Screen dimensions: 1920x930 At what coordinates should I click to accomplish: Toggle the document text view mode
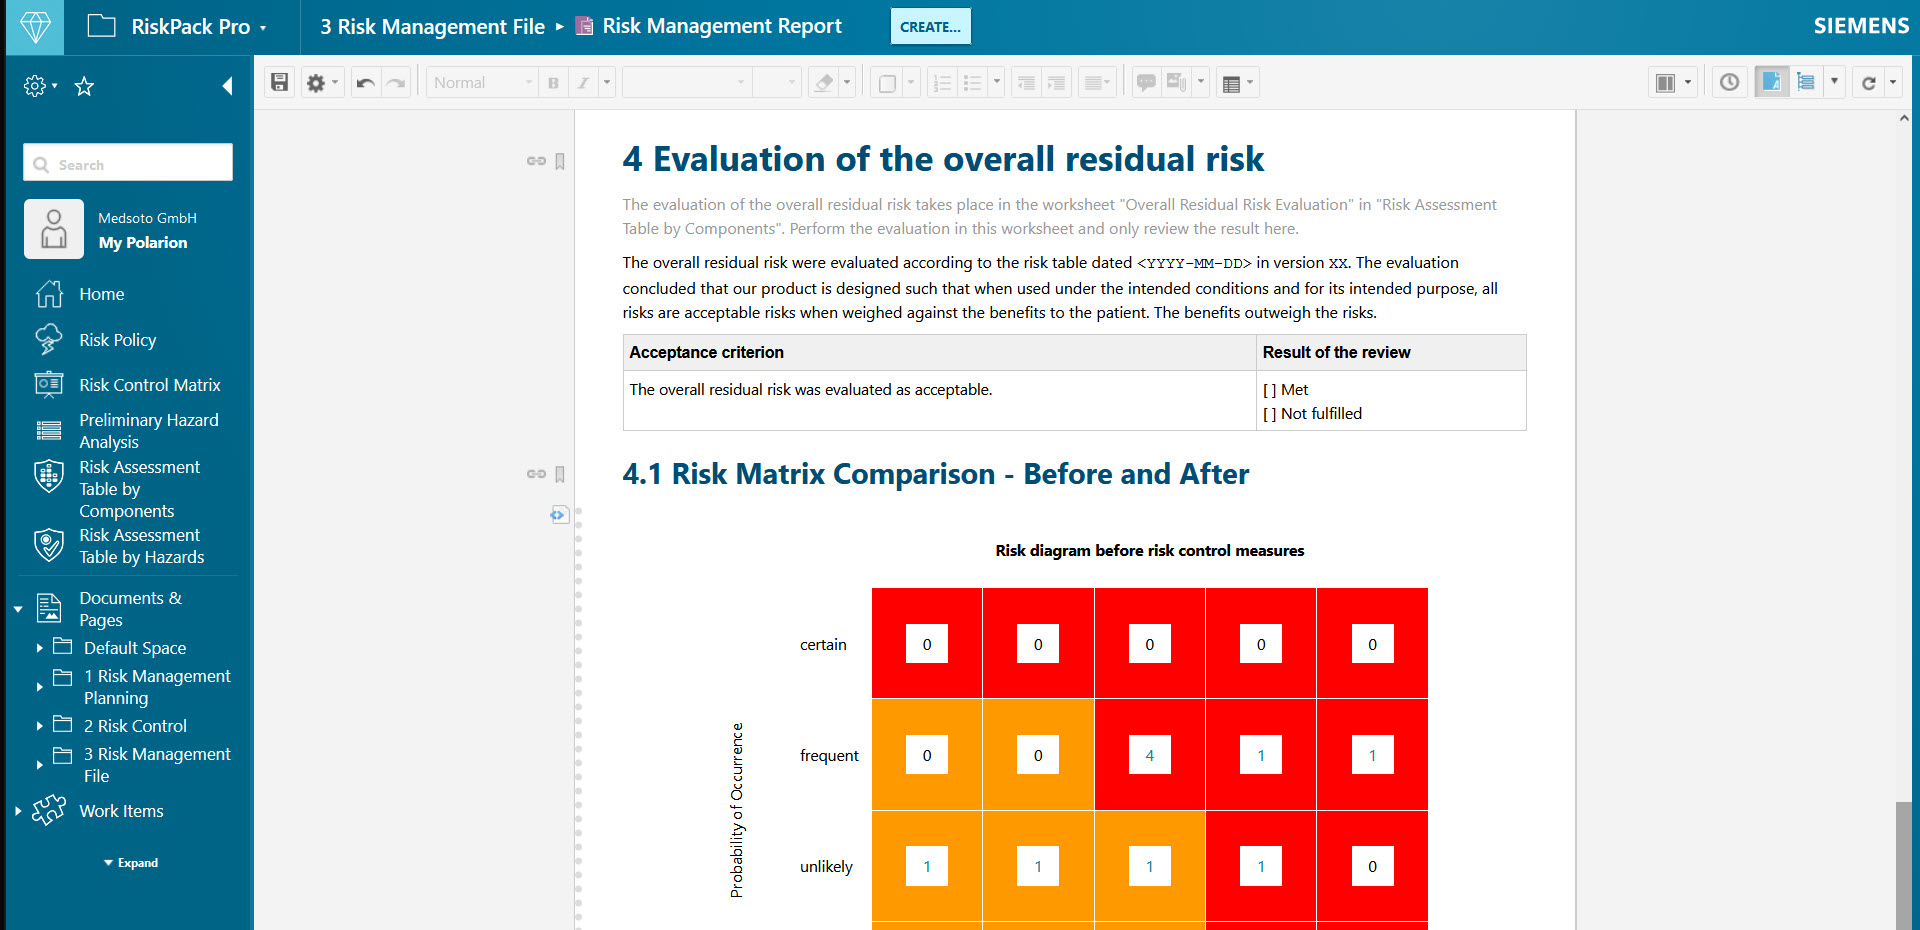click(1771, 83)
